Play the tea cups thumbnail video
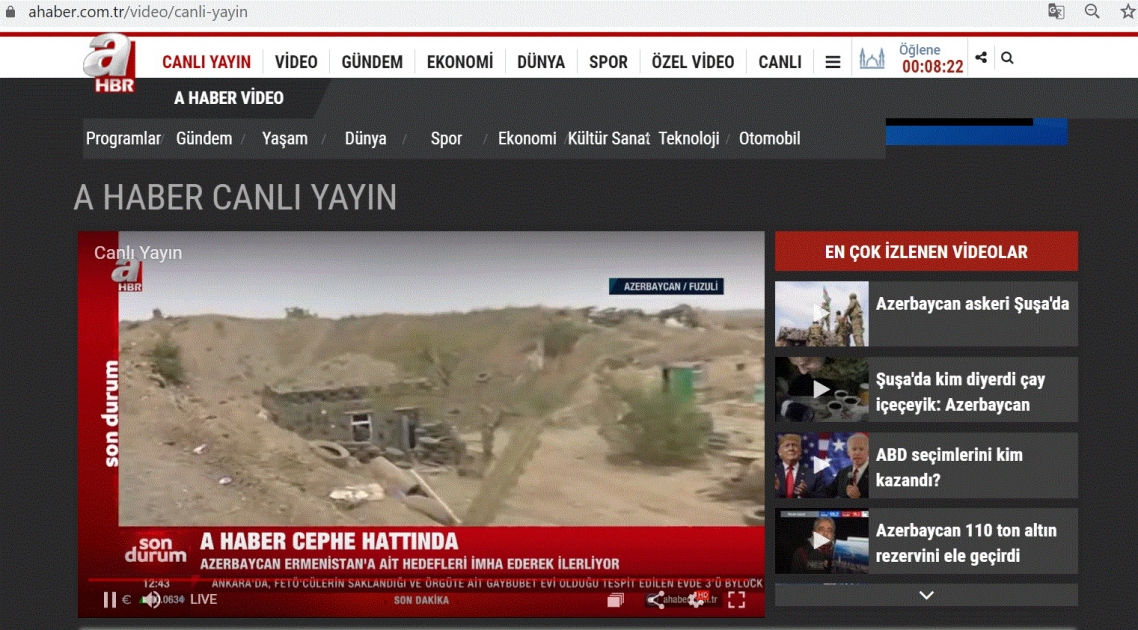The height and width of the screenshot is (630, 1138). pyautogui.click(x=822, y=389)
